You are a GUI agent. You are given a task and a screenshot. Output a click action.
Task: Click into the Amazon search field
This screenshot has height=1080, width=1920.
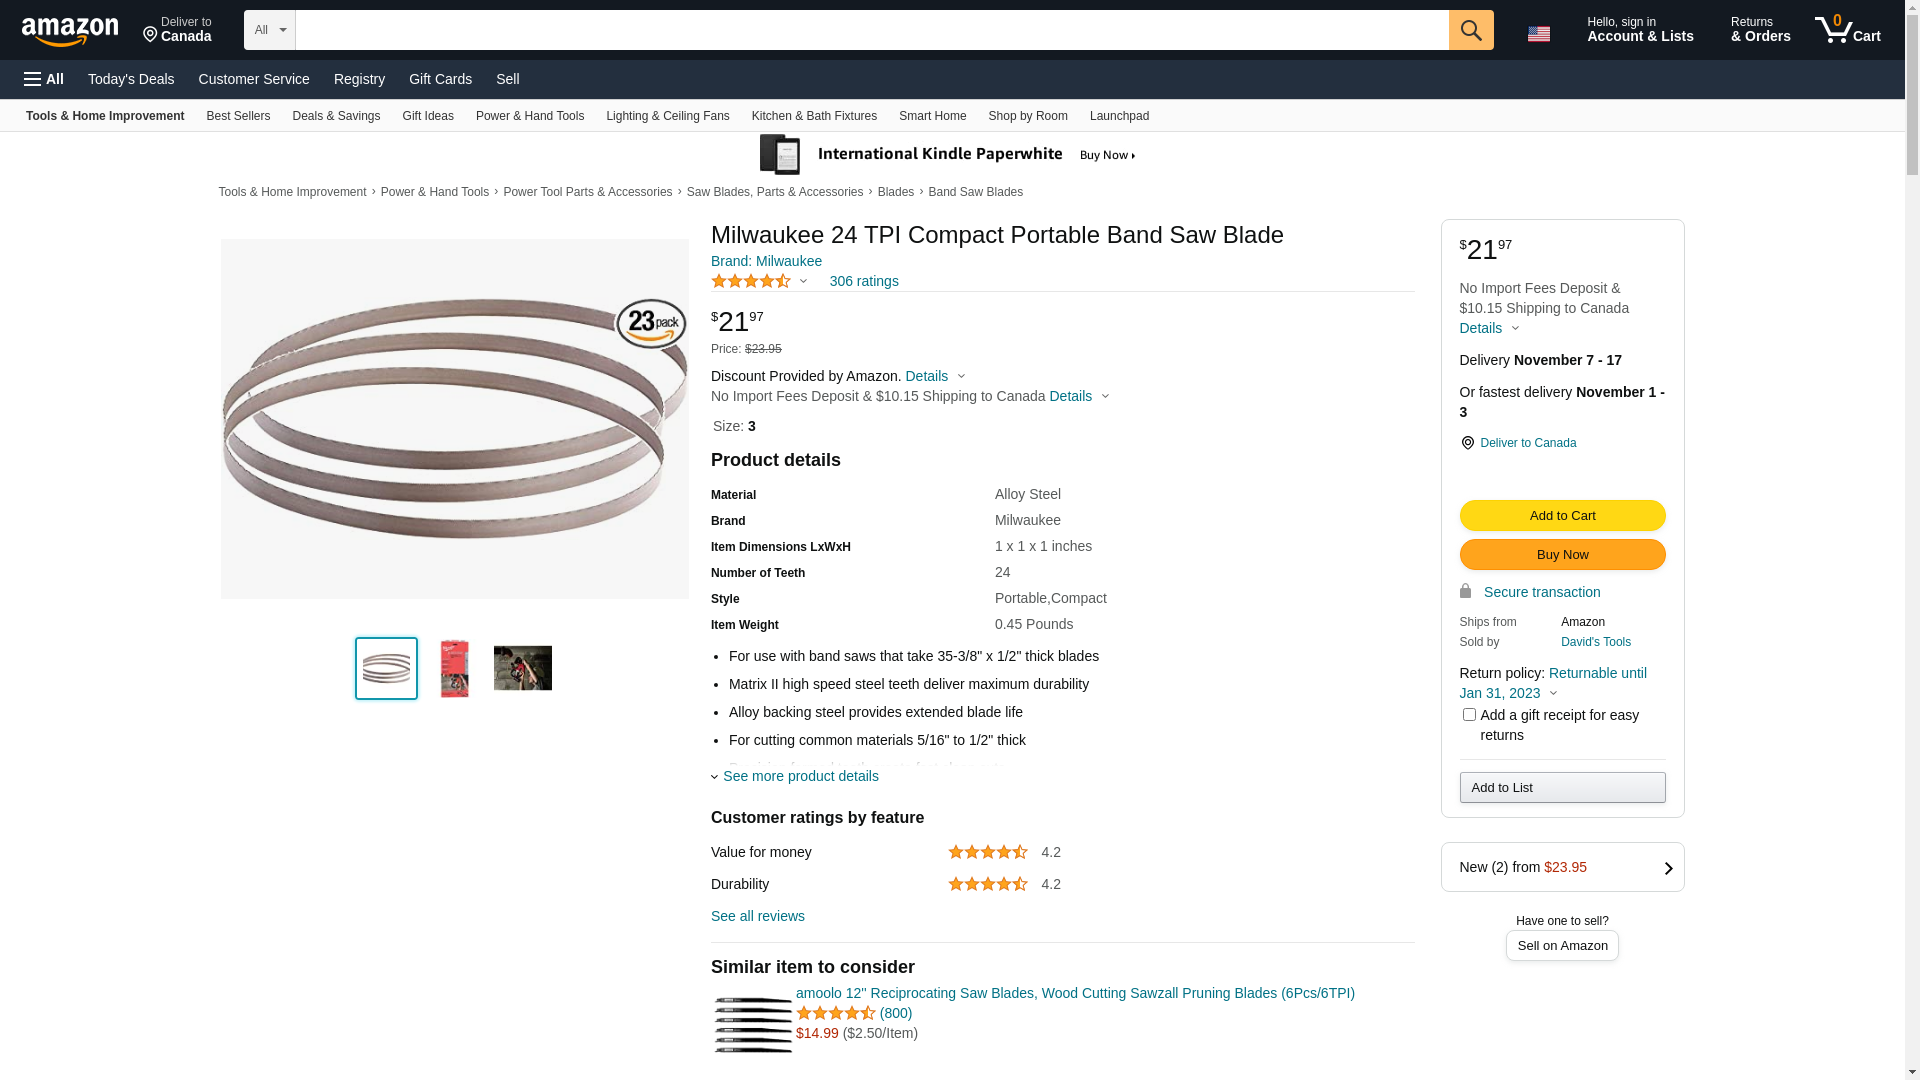[x=871, y=30]
